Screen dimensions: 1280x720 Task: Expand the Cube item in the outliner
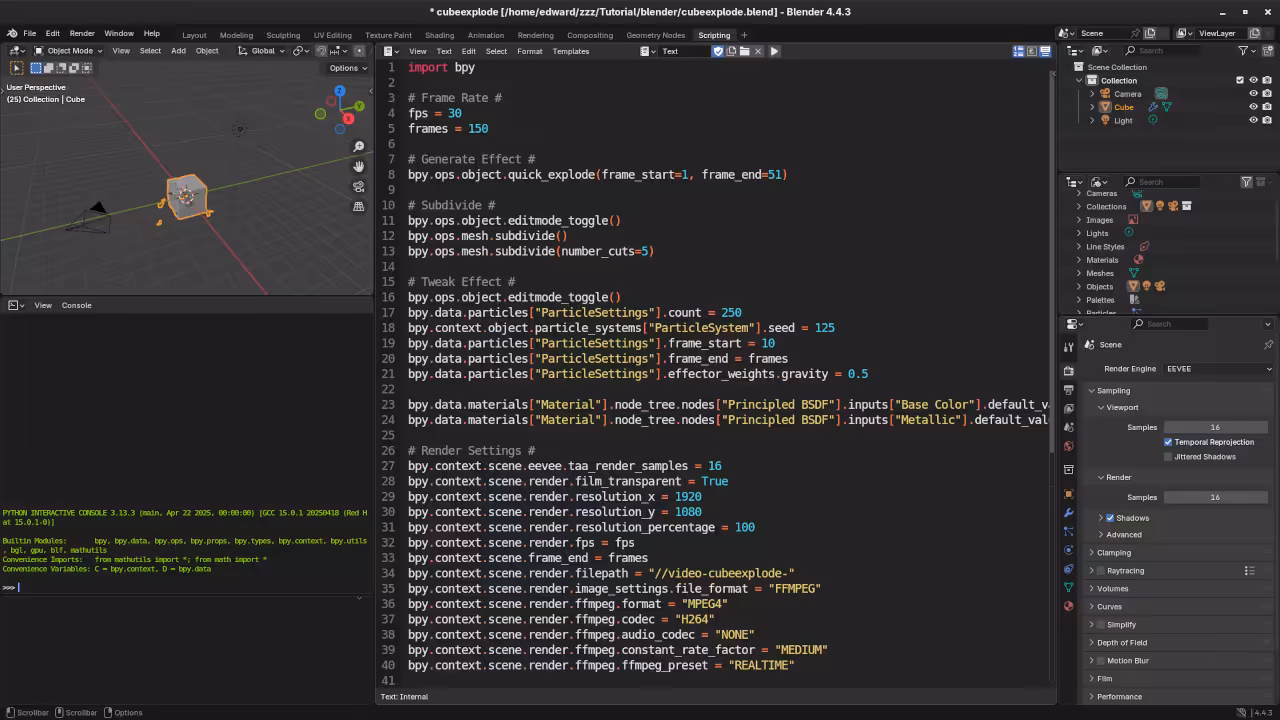tap(1092, 107)
